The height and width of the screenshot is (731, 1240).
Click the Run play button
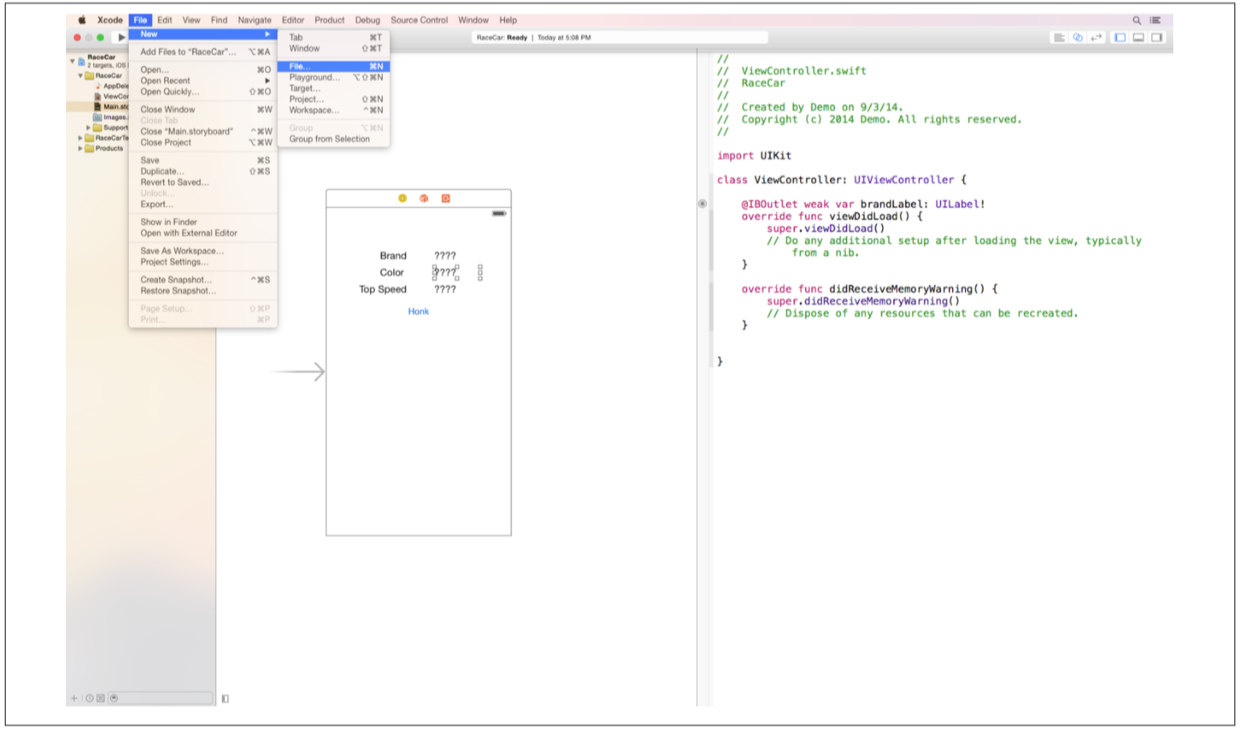coord(122,38)
